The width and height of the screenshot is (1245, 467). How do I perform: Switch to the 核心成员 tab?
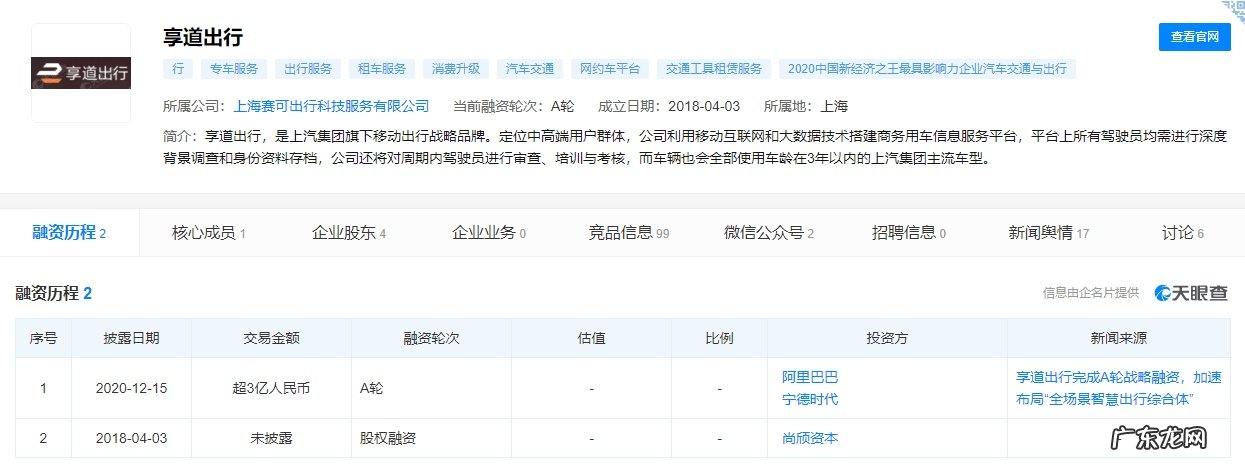pyautogui.click(x=208, y=233)
